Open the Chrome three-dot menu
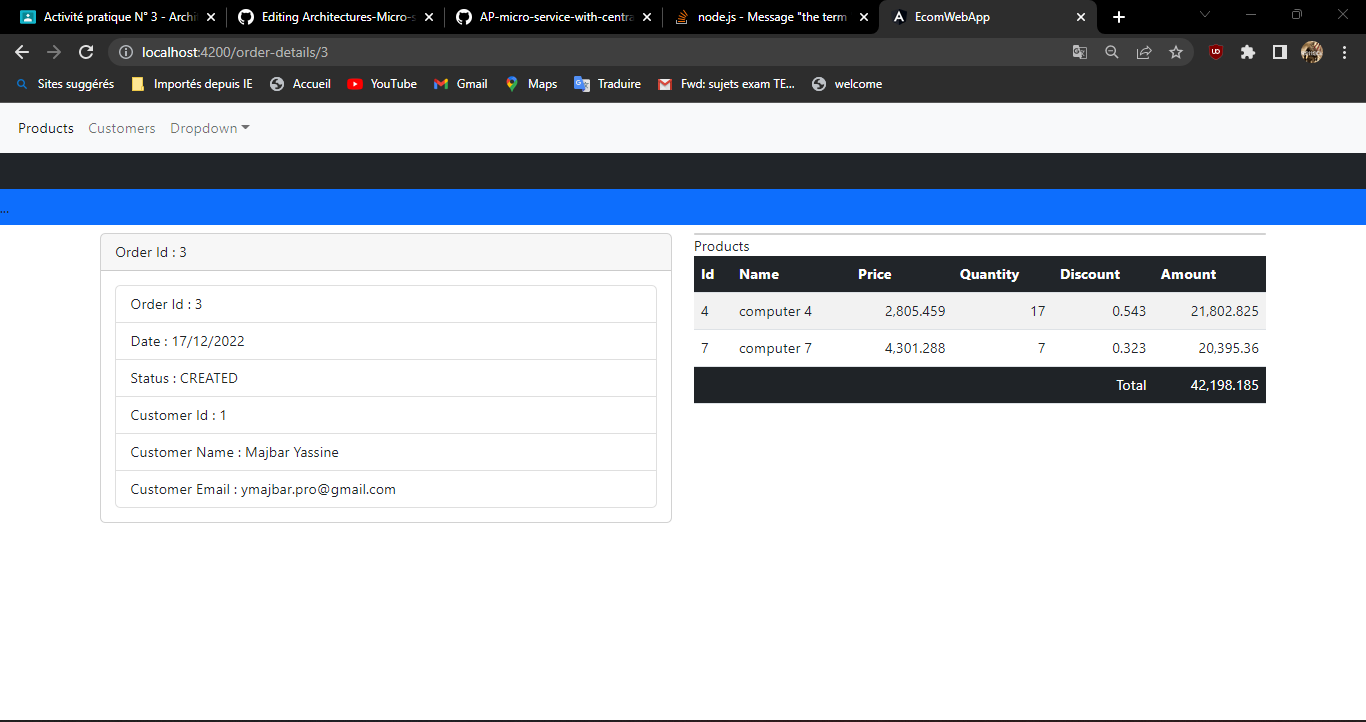The image size is (1366, 722). (x=1345, y=52)
